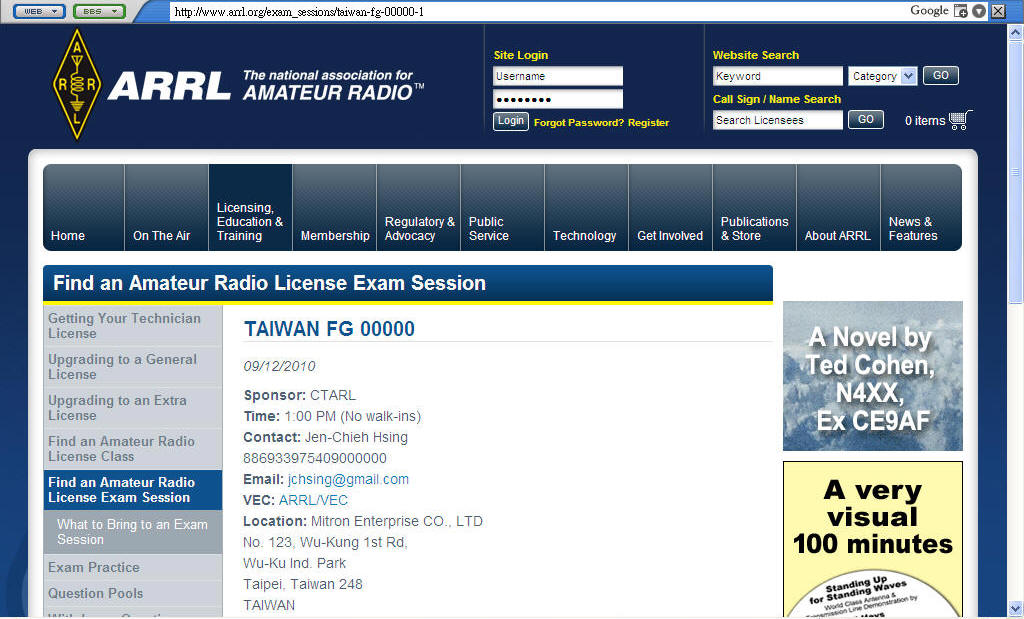
Task: Open the Get Involved menu
Action: click(671, 208)
